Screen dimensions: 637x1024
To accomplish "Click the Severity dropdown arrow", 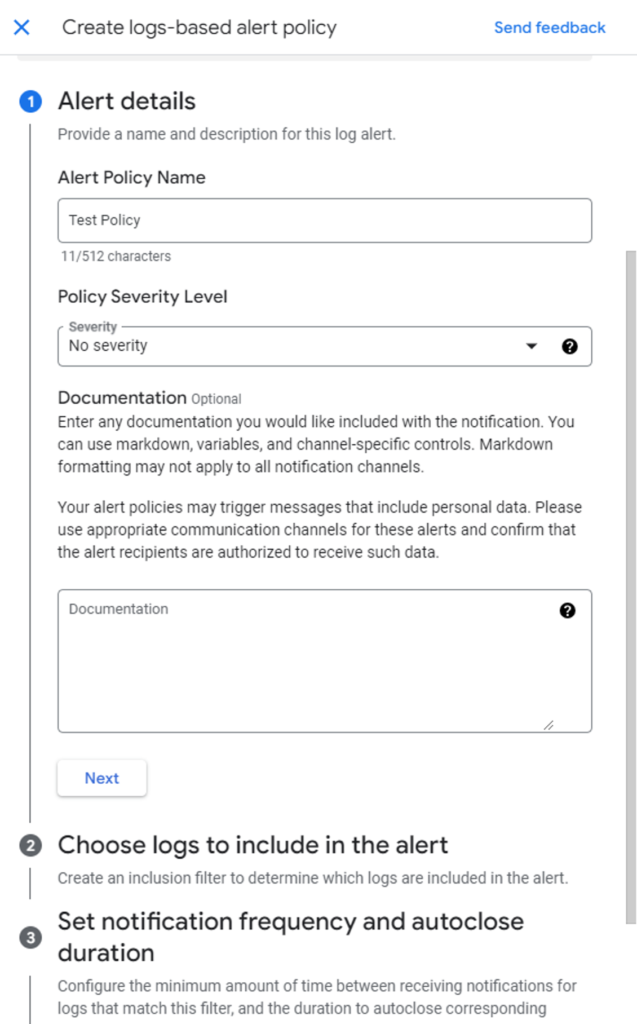I will point(531,346).
